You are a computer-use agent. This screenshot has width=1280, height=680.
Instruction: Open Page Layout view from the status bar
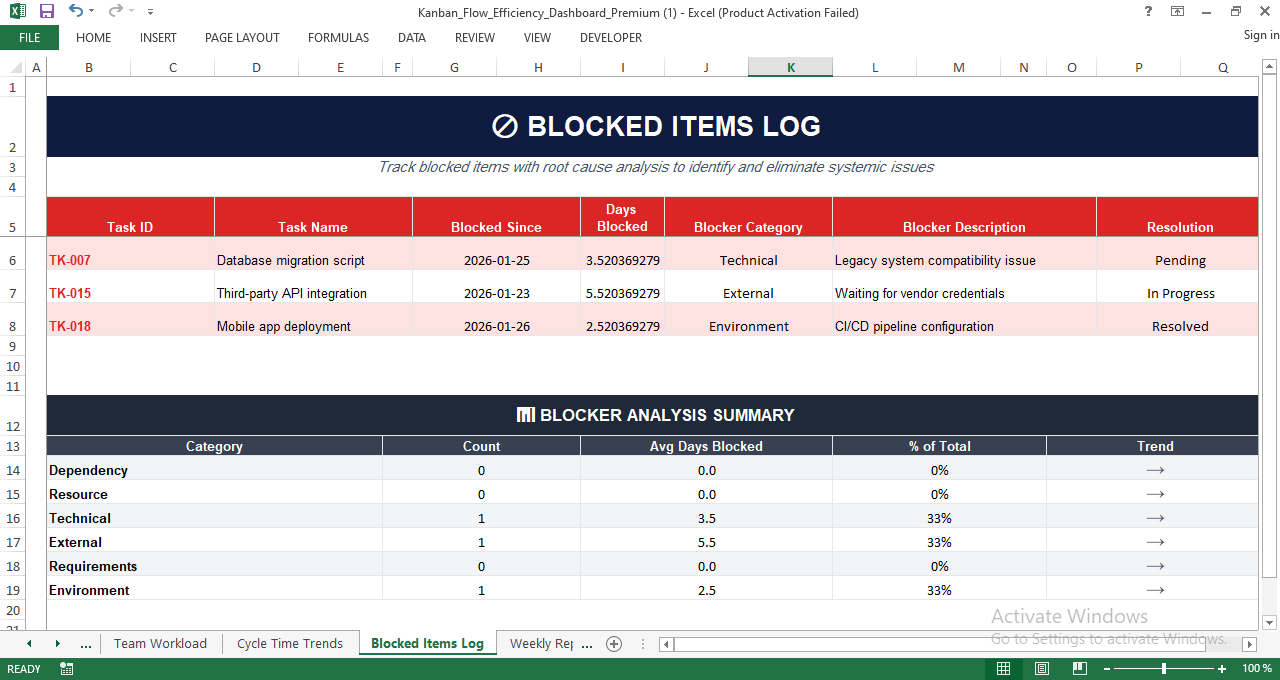pyautogui.click(x=1041, y=668)
